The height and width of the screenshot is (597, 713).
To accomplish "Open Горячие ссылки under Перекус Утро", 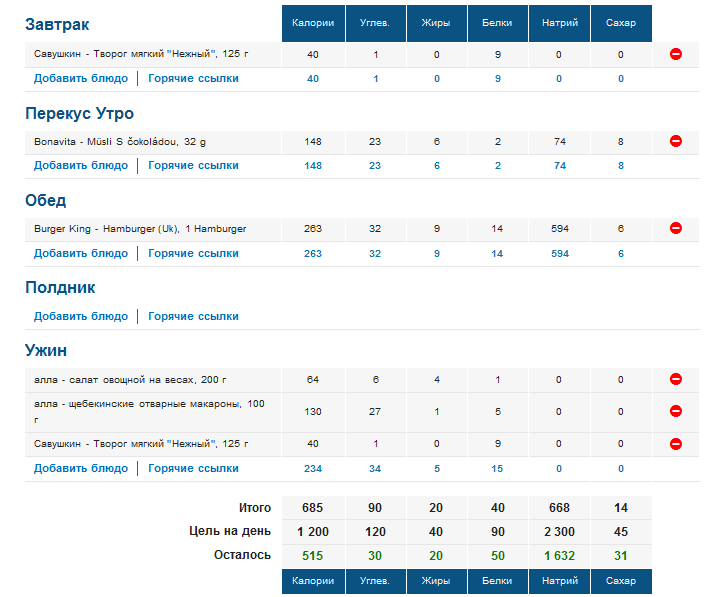I will click(193, 166).
